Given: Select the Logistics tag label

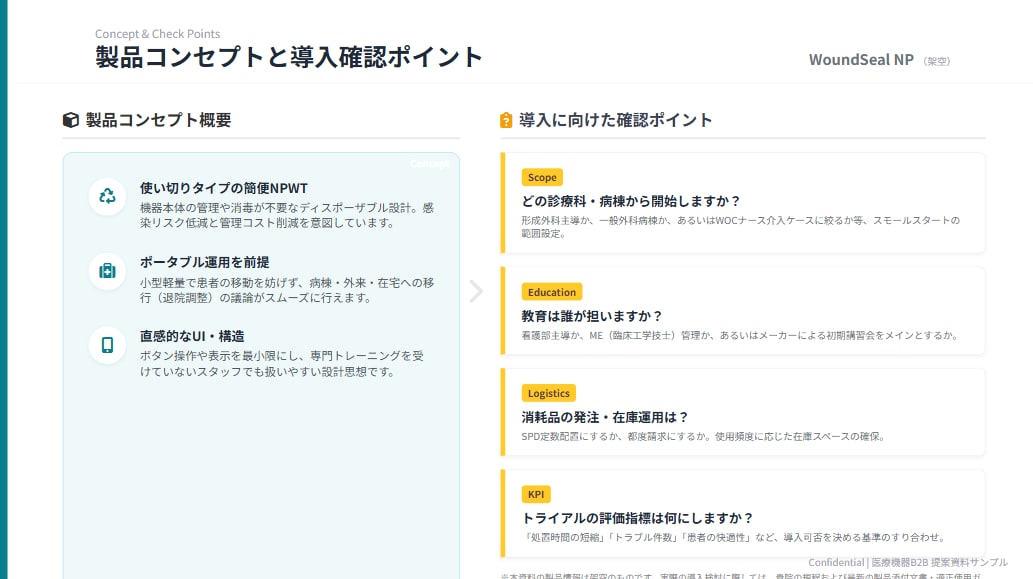Looking at the screenshot, I should click(x=549, y=393).
